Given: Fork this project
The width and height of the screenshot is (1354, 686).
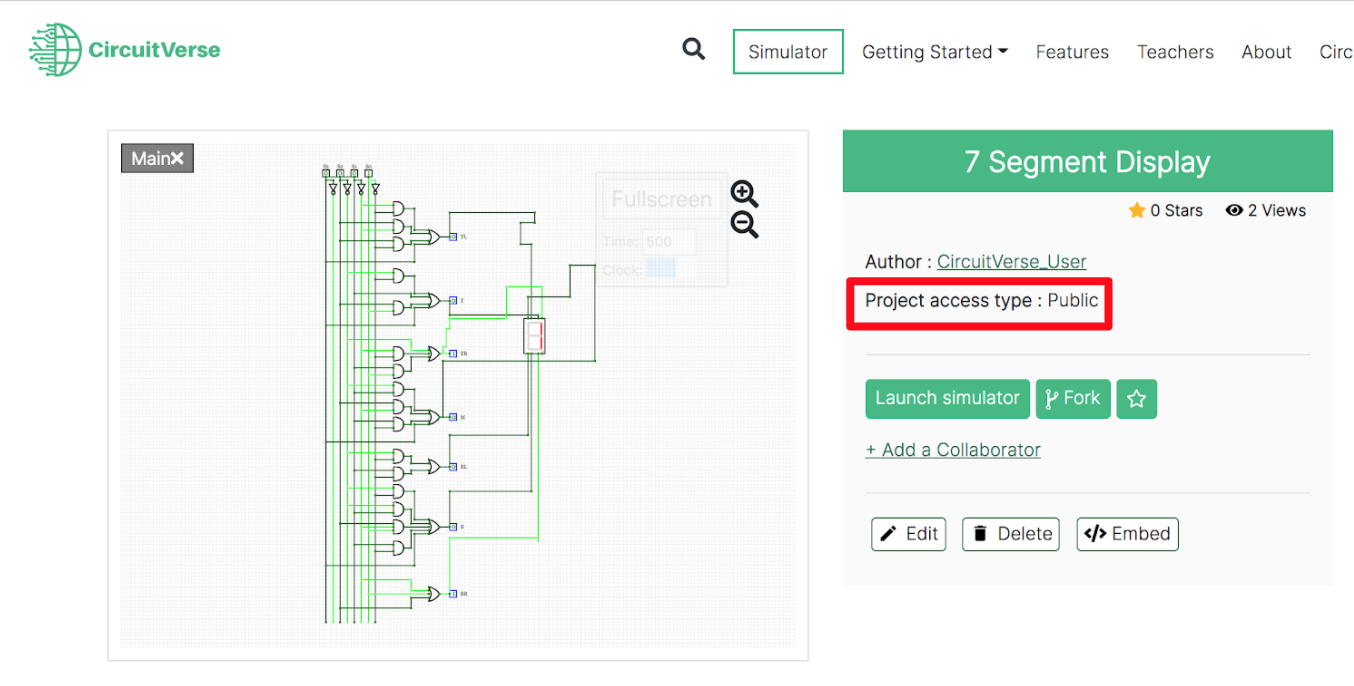Looking at the screenshot, I should (x=1072, y=398).
